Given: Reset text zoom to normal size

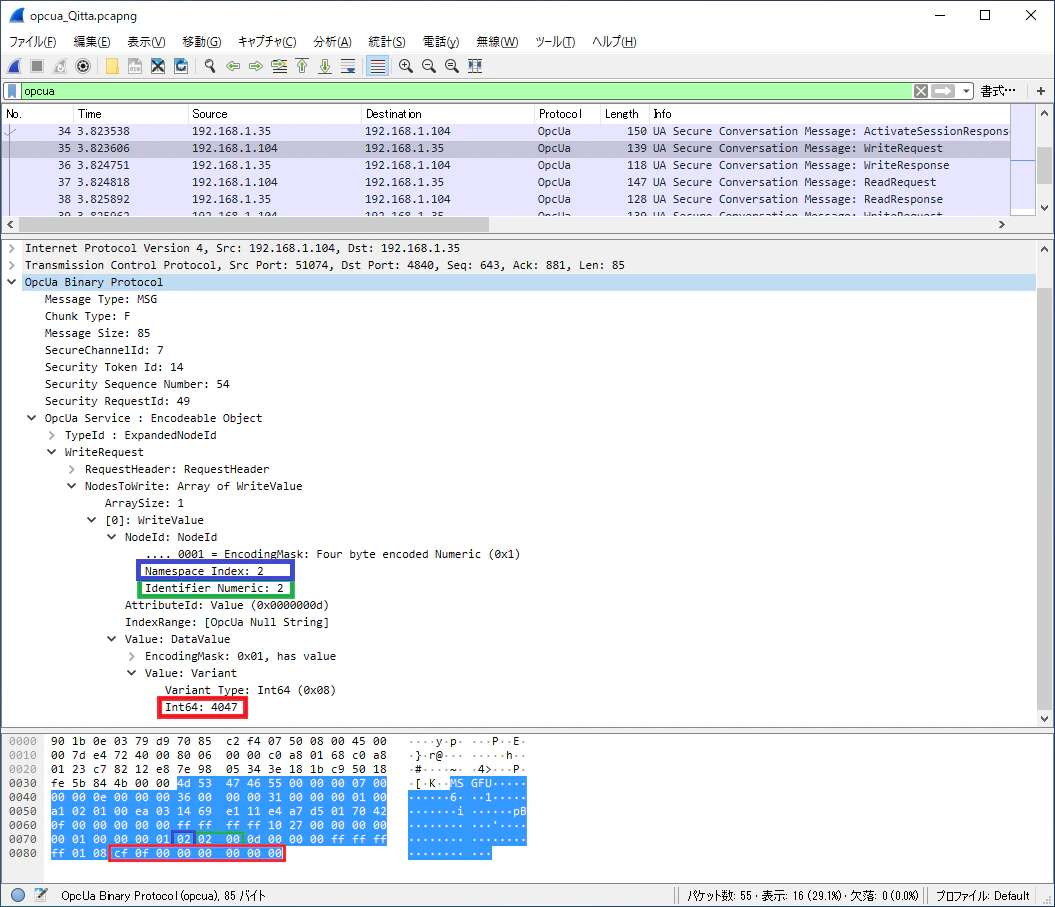Looking at the screenshot, I should (451, 66).
